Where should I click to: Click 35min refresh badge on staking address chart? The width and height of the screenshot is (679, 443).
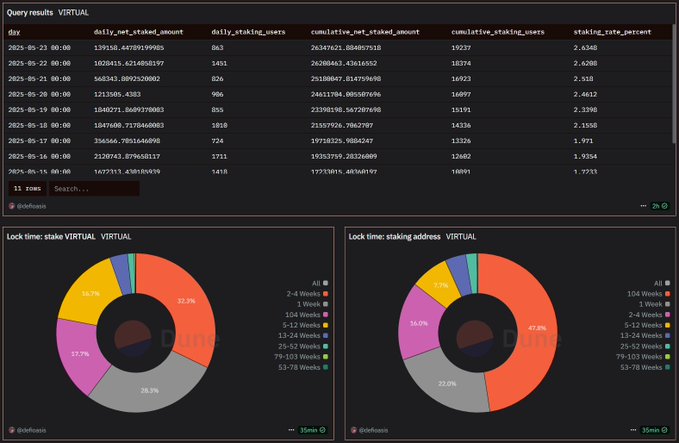[x=648, y=429]
